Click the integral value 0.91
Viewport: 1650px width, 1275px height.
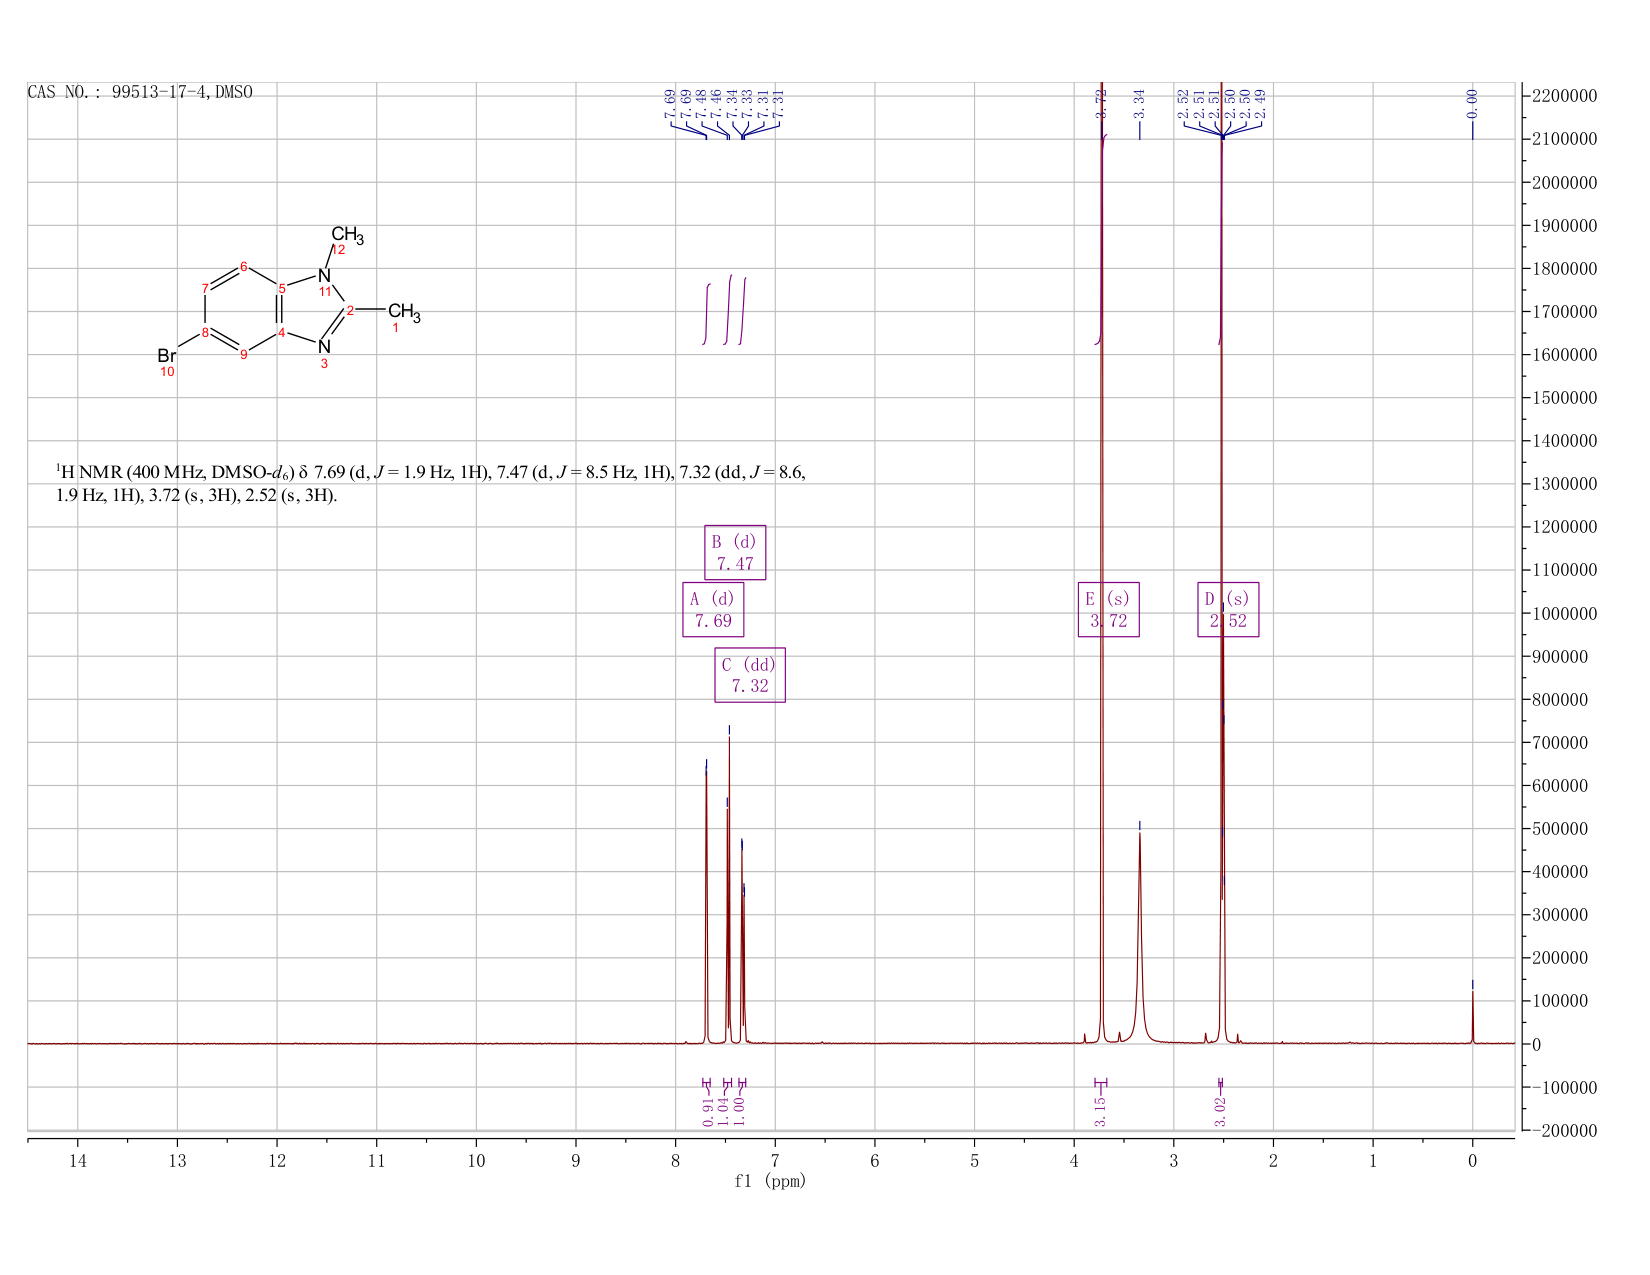[709, 1112]
